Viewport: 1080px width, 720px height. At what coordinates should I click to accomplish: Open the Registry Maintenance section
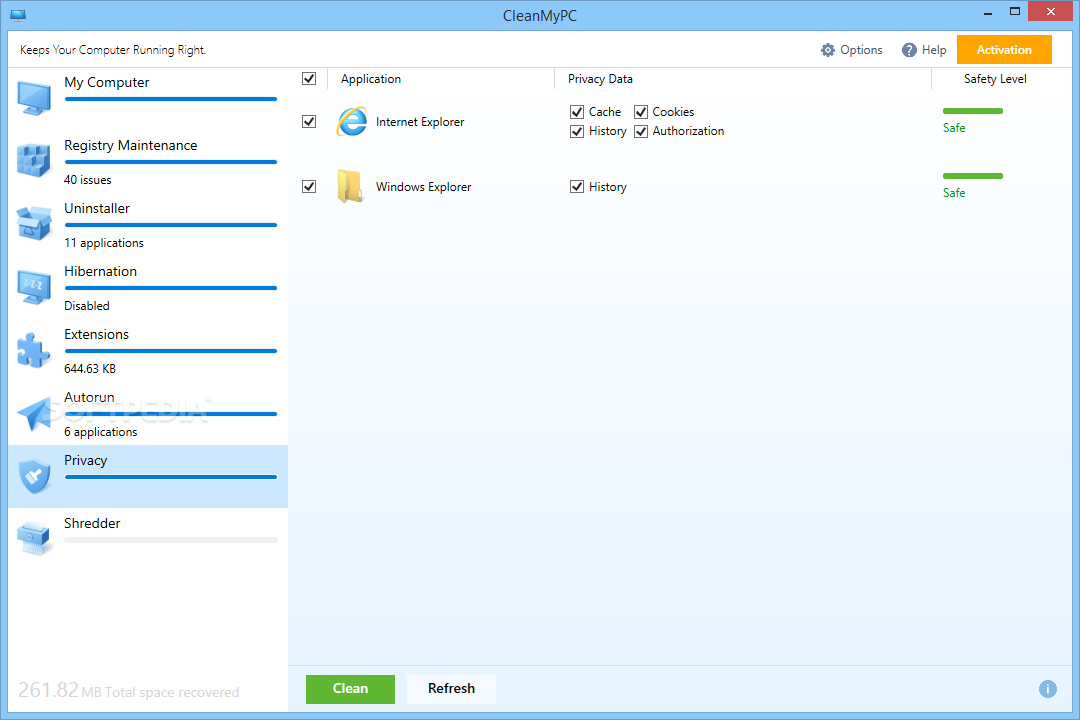tap(148, 161)
